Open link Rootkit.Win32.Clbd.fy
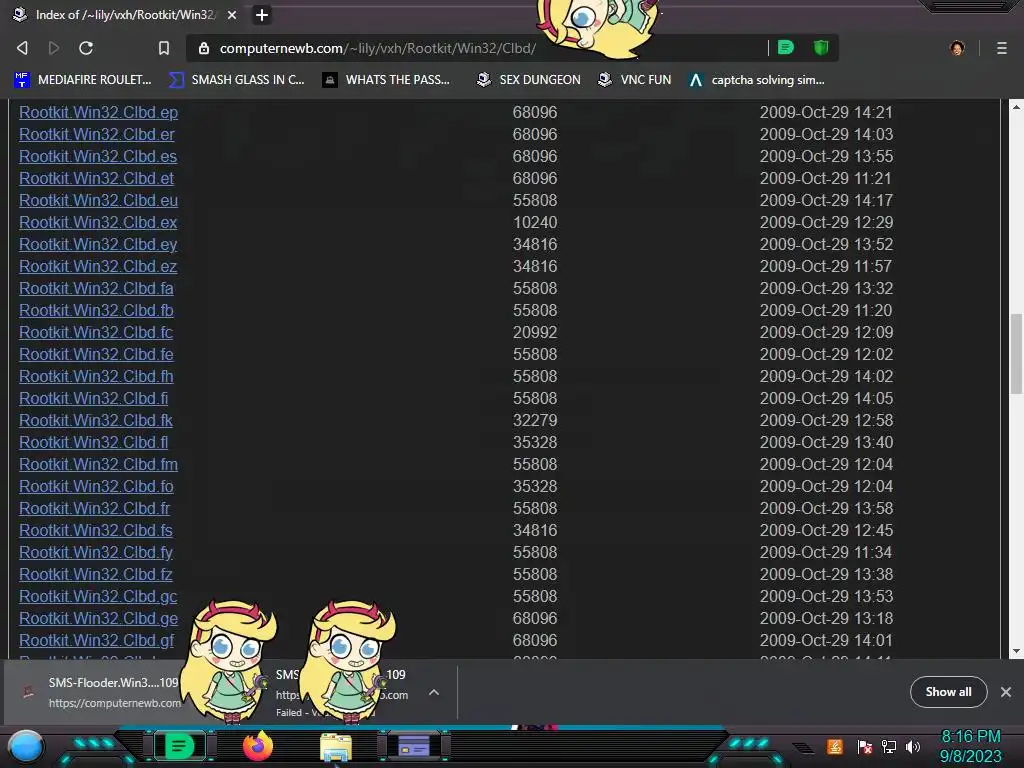Viewport: 1024px width, 768px height. pos(96,552)
